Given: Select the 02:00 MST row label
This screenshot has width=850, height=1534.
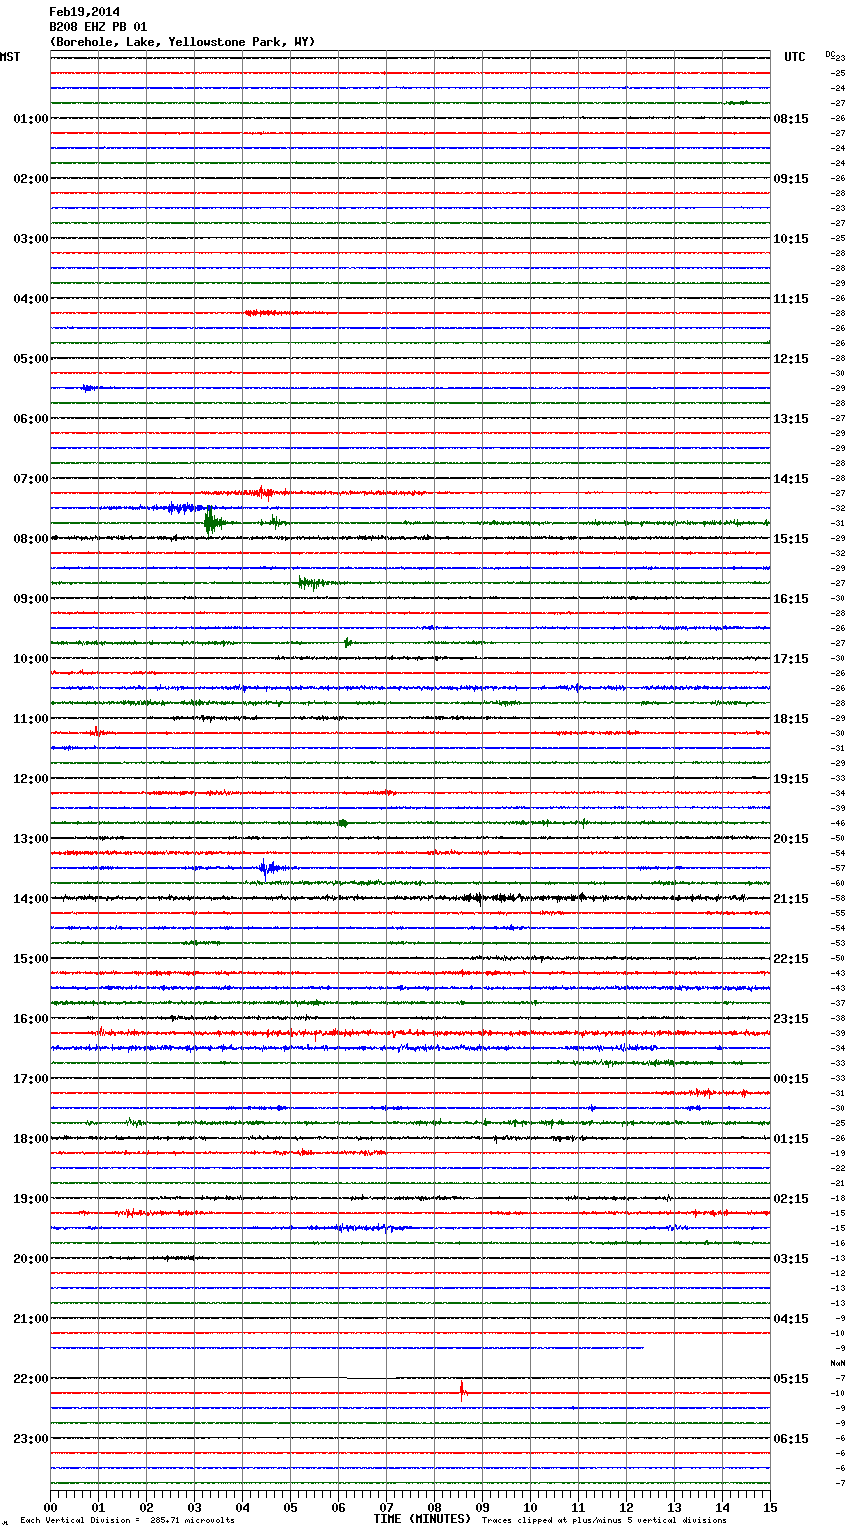Looking at the screenshot, I should (x=31, y=179).
